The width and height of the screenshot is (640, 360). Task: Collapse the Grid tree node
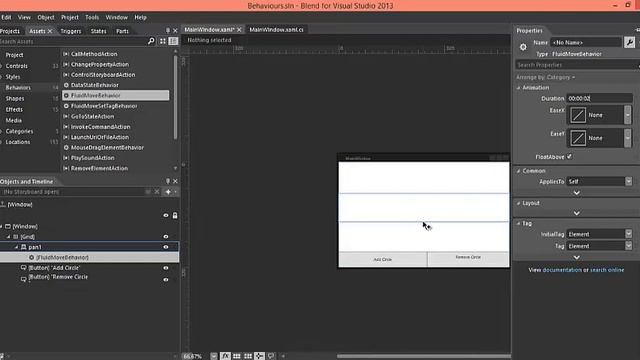[x=8, y=236]
